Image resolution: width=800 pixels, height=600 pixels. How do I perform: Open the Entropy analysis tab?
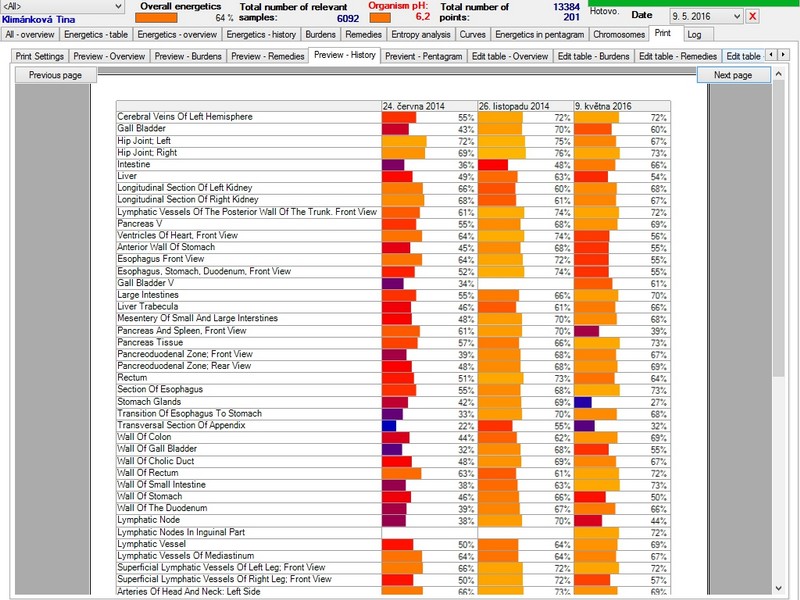point(420,35)
